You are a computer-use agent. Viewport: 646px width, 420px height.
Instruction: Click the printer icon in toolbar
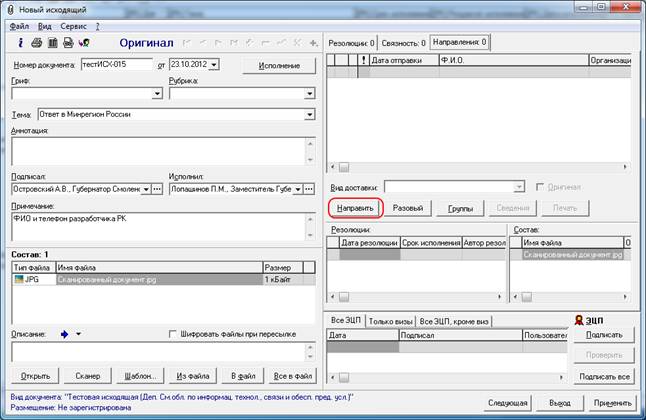click(37, 43)
